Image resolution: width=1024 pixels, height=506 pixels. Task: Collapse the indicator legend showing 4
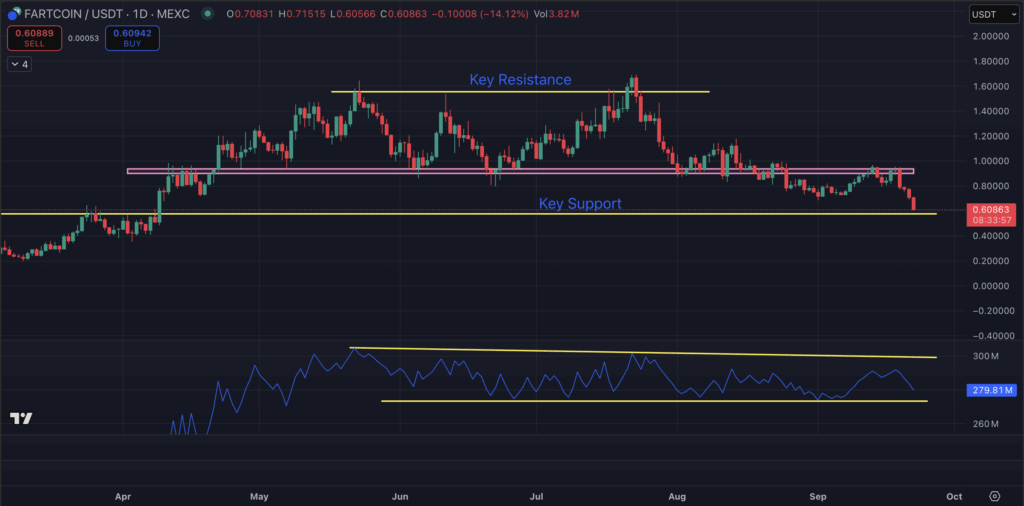20,64
